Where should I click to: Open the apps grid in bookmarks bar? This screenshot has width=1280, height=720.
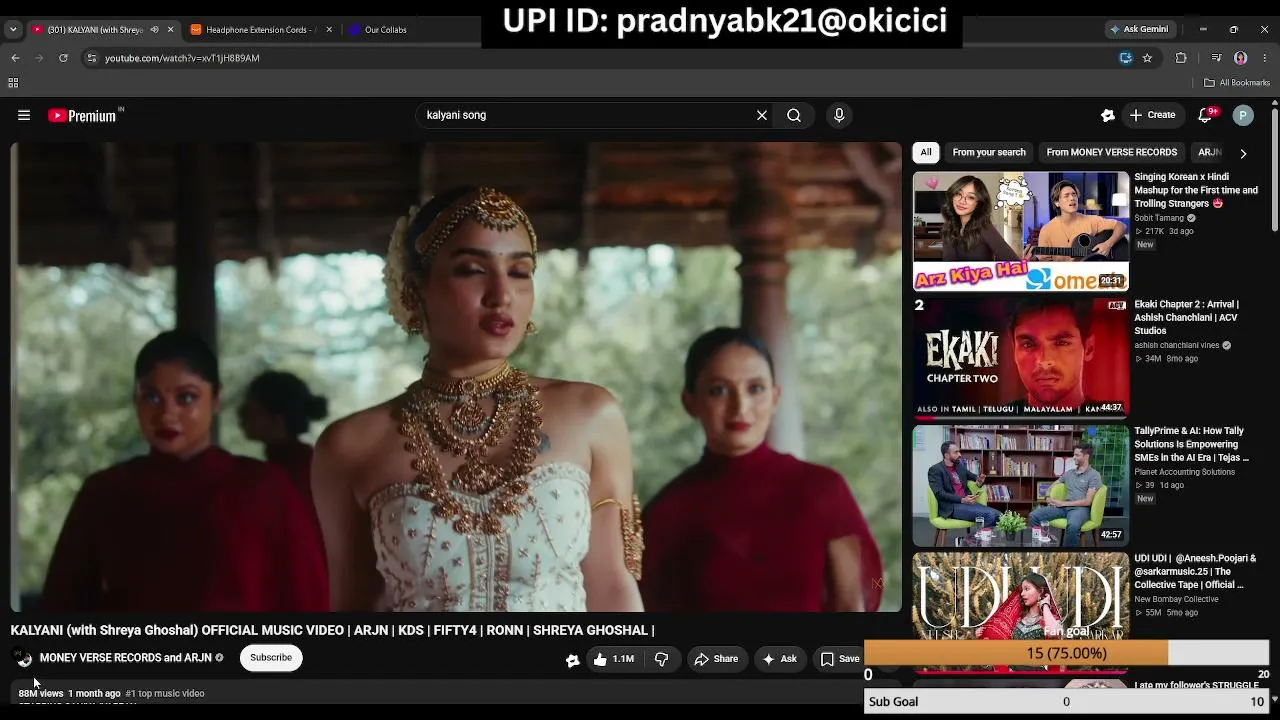(15, 83)
